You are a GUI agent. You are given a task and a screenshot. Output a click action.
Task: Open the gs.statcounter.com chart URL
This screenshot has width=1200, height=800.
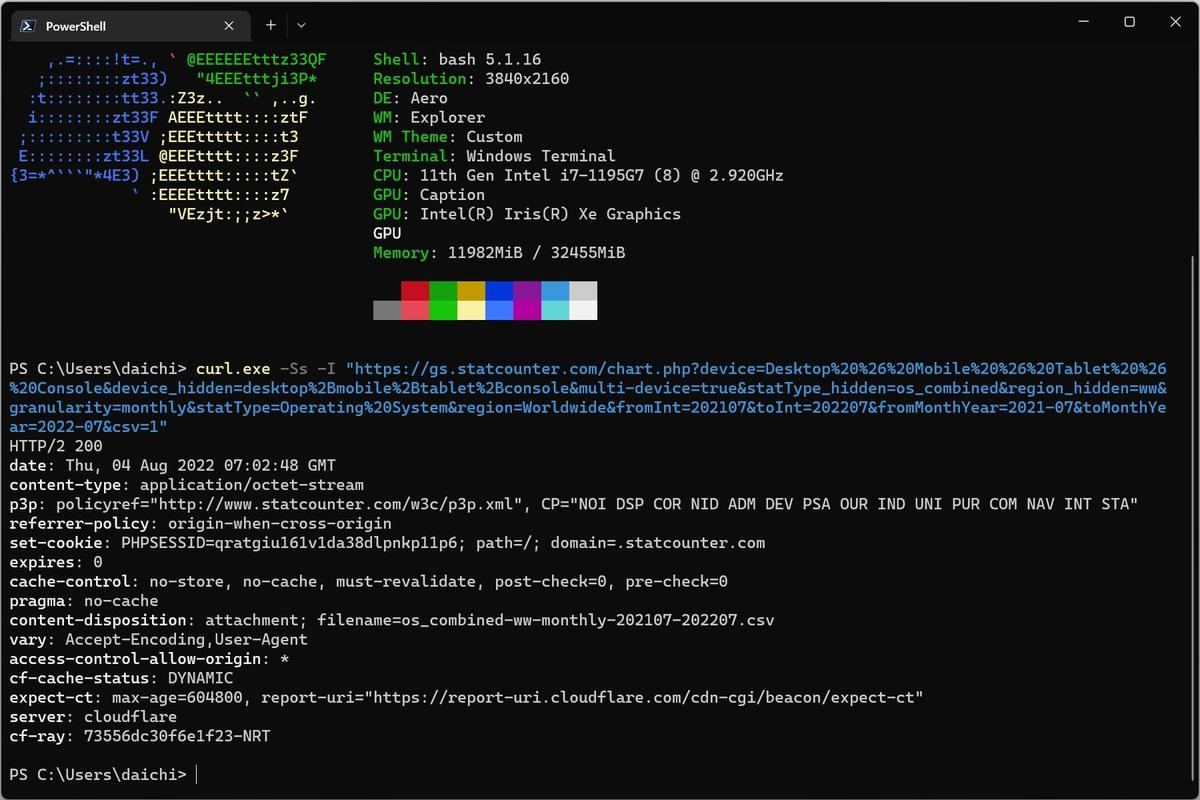tap(588, 398)
